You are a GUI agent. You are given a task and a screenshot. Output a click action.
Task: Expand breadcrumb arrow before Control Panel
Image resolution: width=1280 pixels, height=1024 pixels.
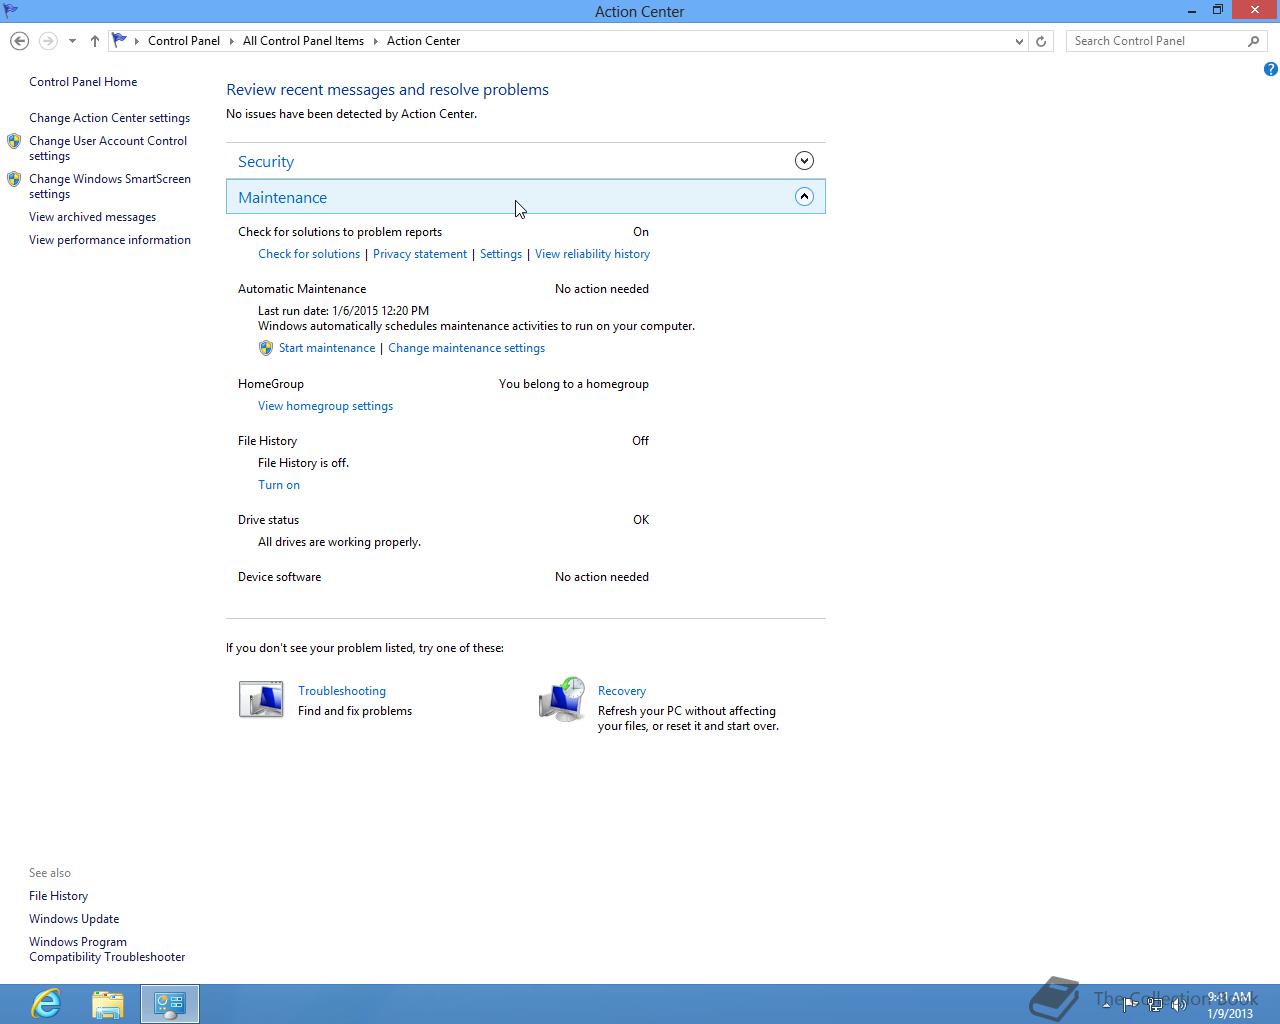tap(137, 41)
